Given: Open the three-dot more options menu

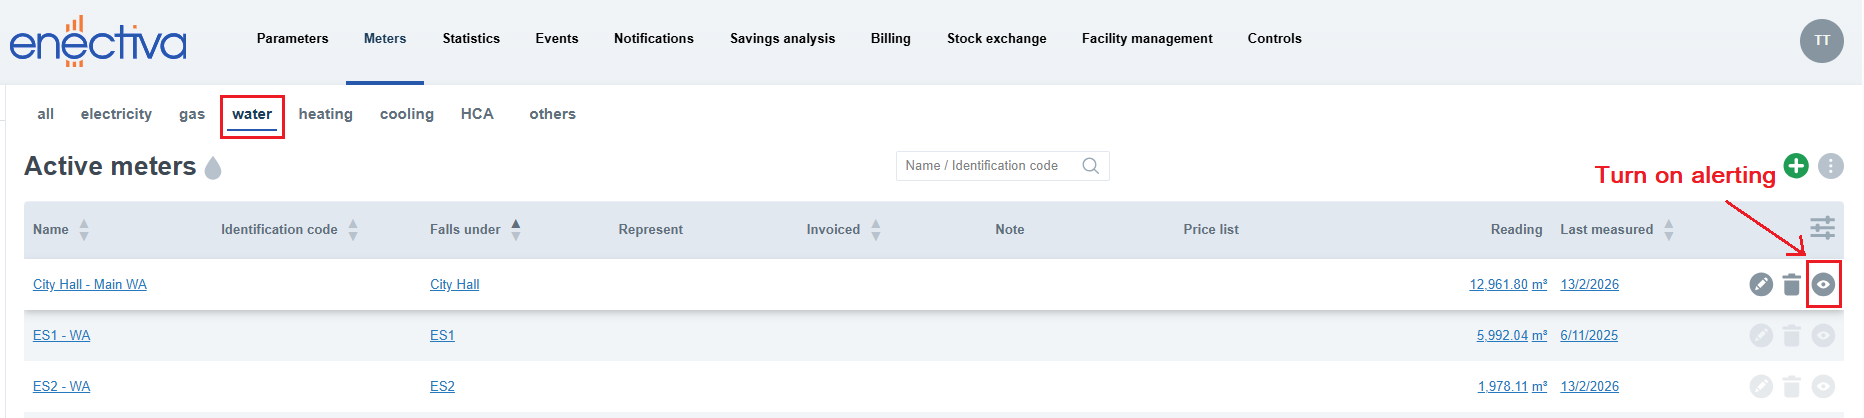Looking at the screenshot, I should coord(1831,166).
